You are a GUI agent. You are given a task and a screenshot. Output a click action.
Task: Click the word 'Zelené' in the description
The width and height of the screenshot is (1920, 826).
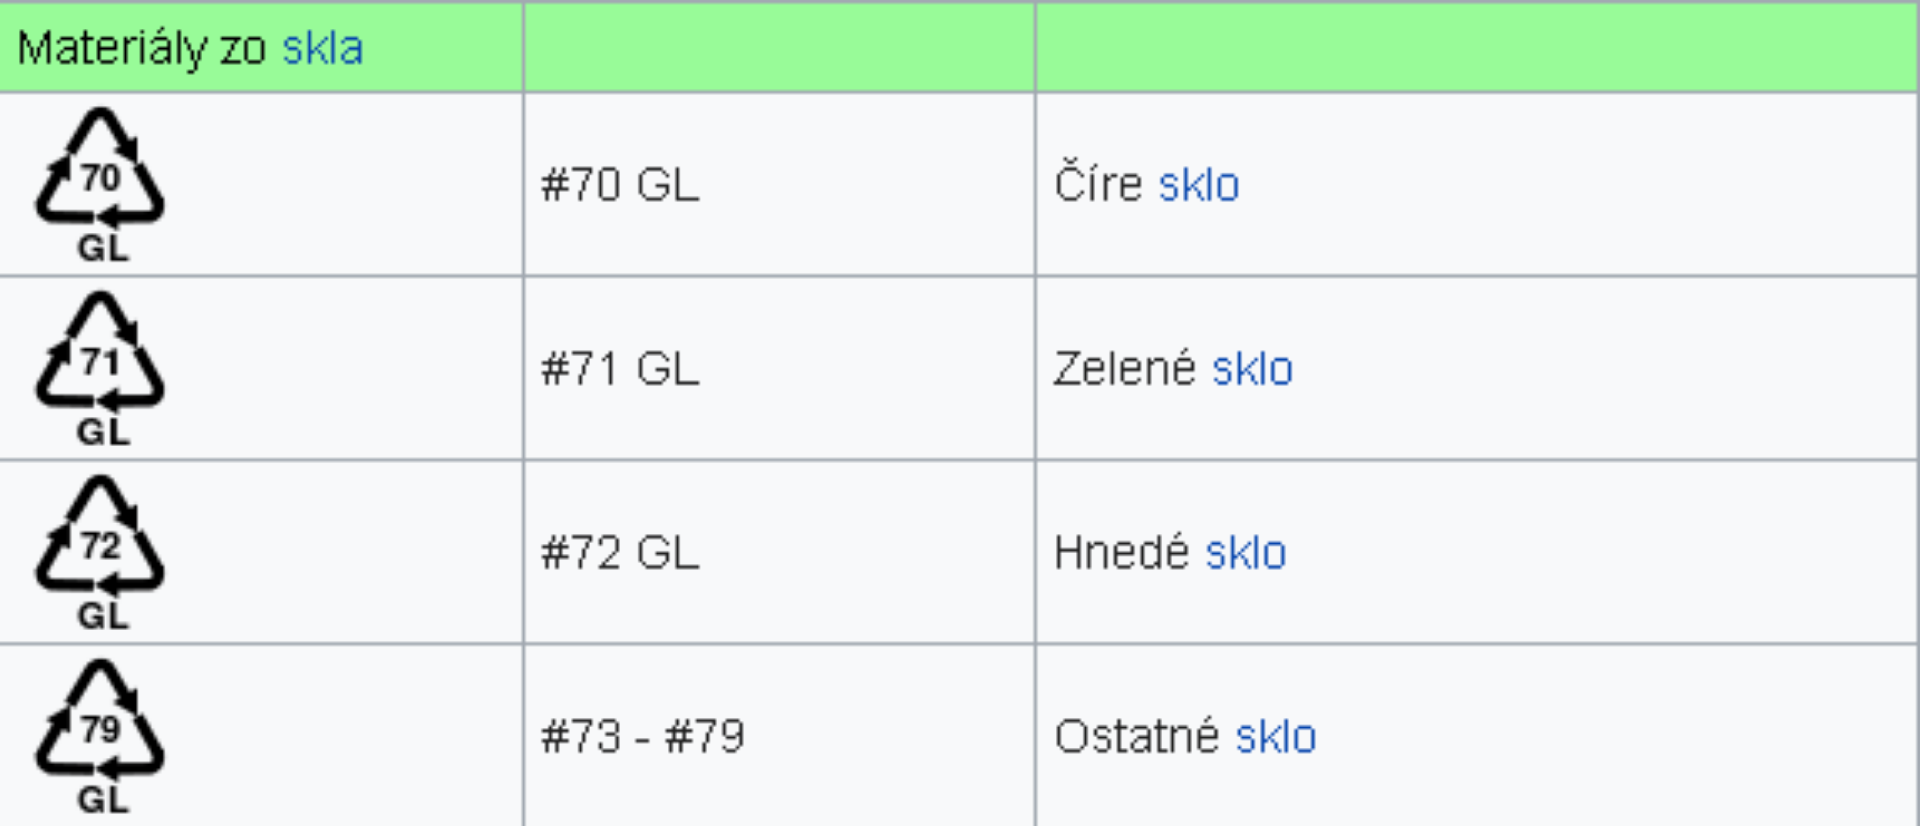coord(1124,368)
